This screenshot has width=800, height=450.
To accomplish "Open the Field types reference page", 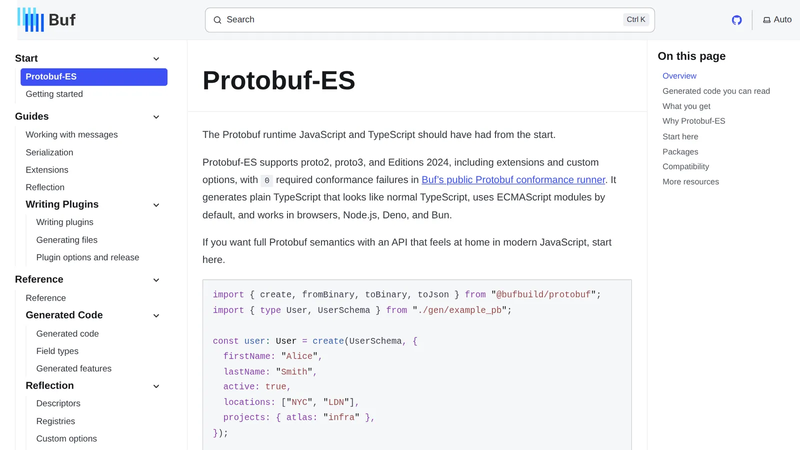I will pos(57,351).
